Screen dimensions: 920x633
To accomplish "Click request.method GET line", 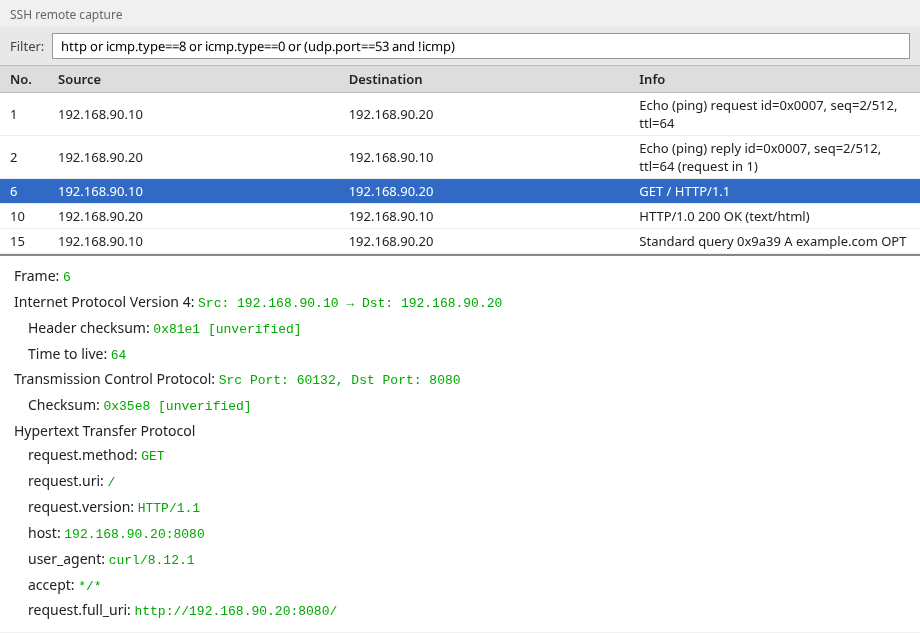I will tap(96, 455).
